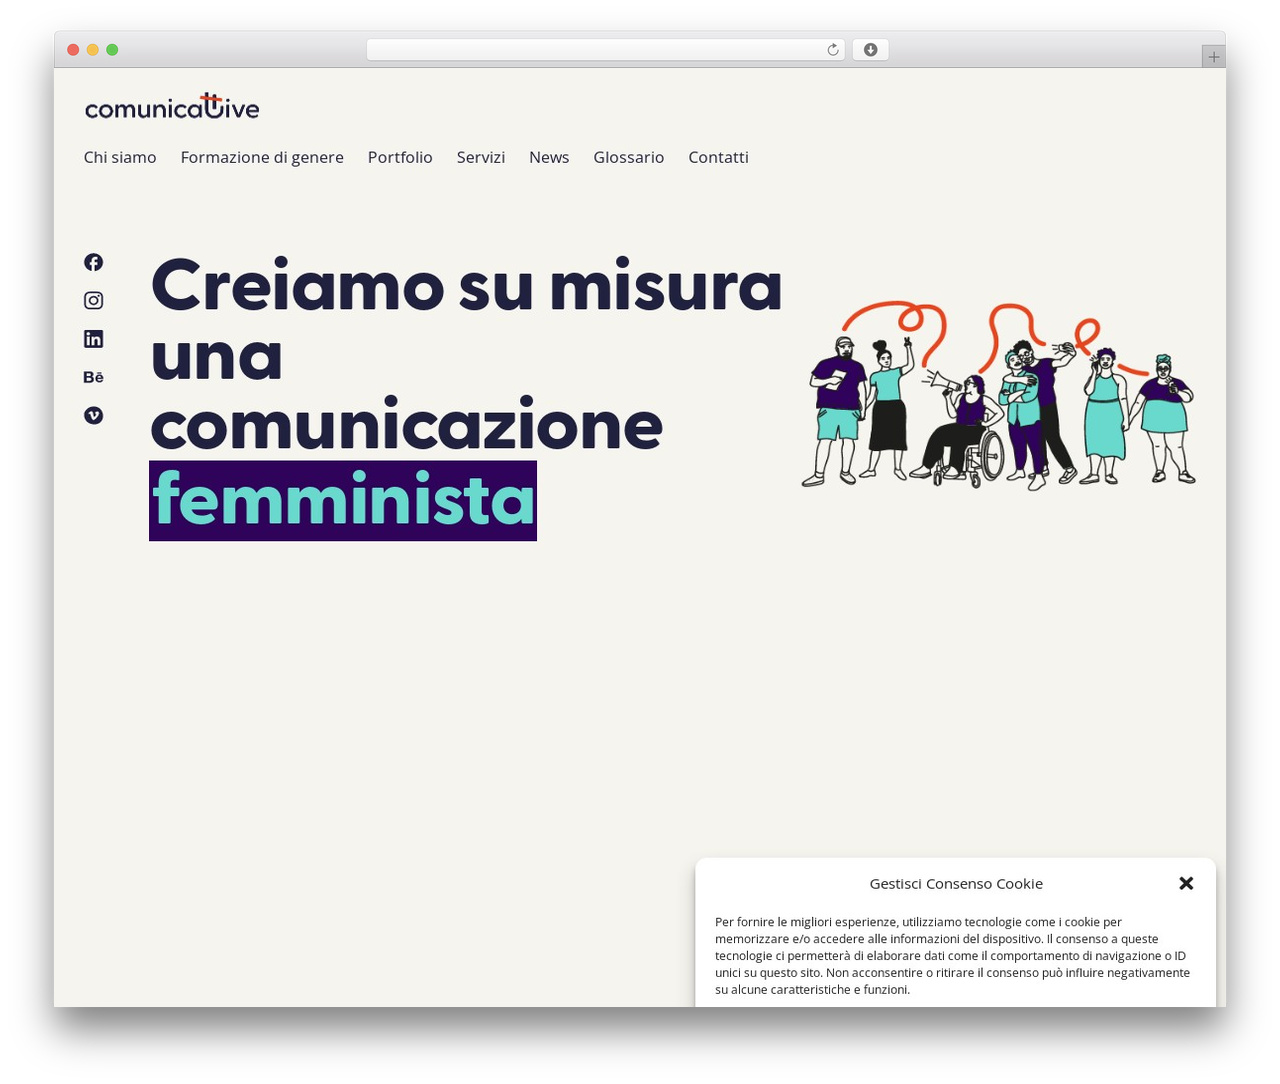Click the comunicattive logo
Viewport: 1280px width, 1084px height.
(172, 106)
